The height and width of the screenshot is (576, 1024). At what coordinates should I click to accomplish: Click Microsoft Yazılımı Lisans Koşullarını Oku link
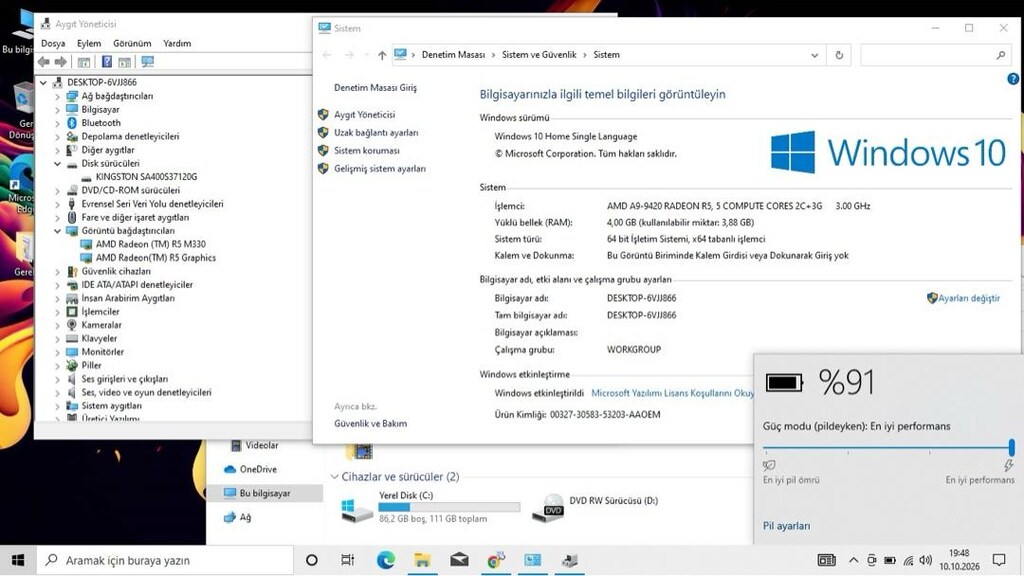pos(672,393)
